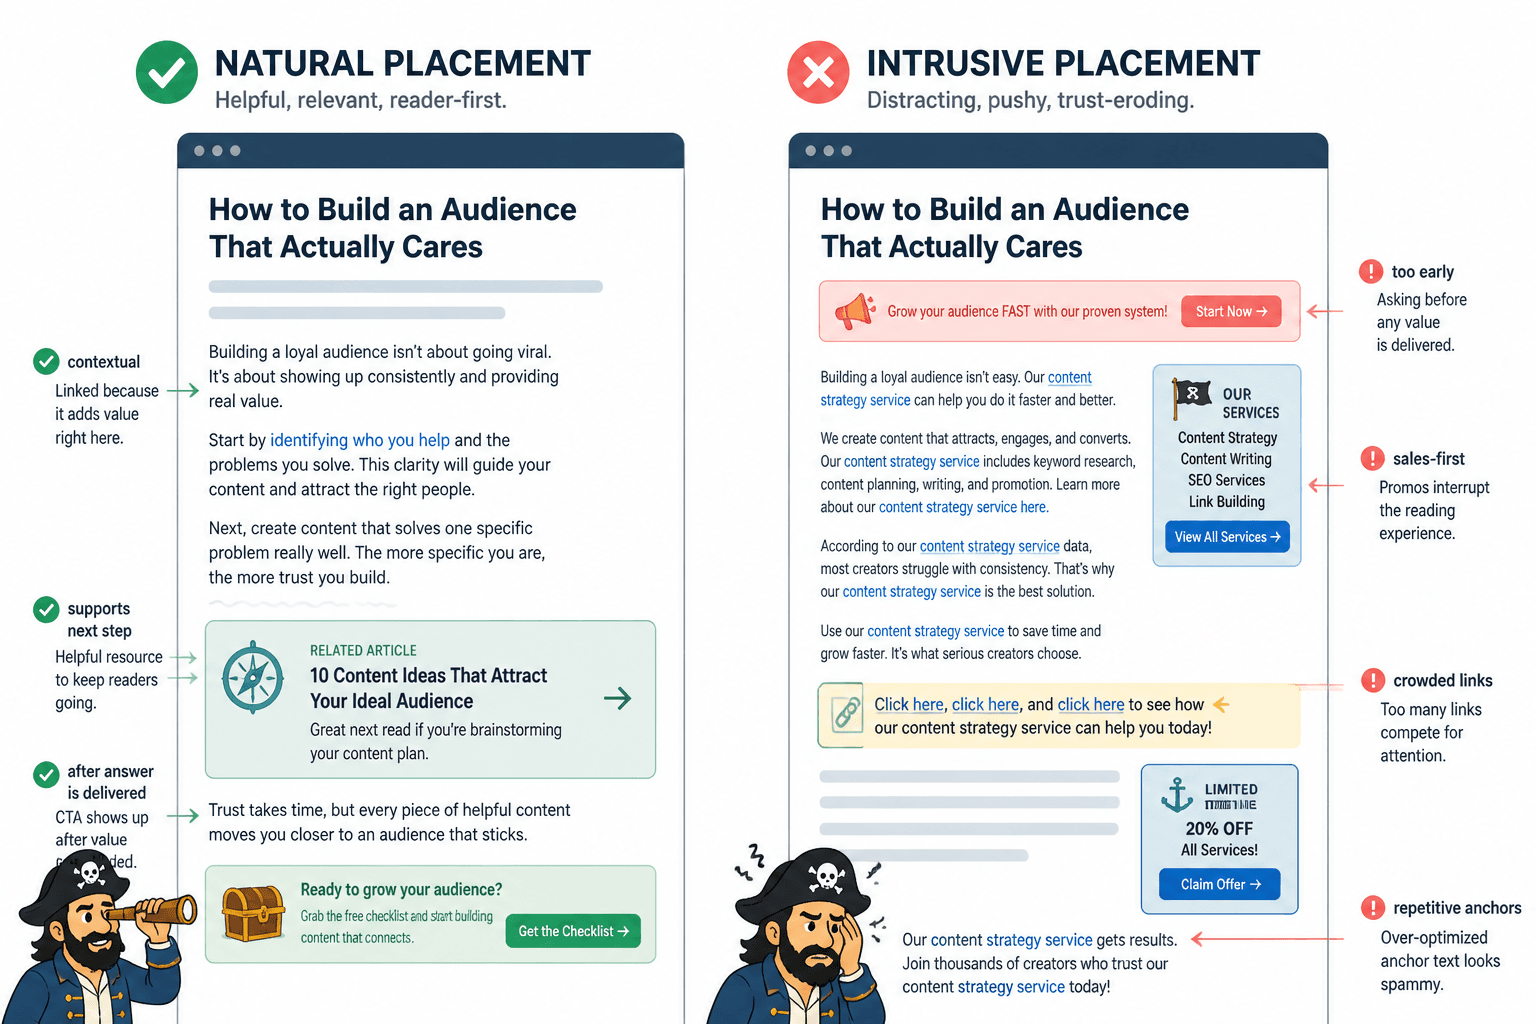The image size is (1536, 1024).
Task: Click the anchor icon in Limited Time offer
Action: tap(1177, 795)
